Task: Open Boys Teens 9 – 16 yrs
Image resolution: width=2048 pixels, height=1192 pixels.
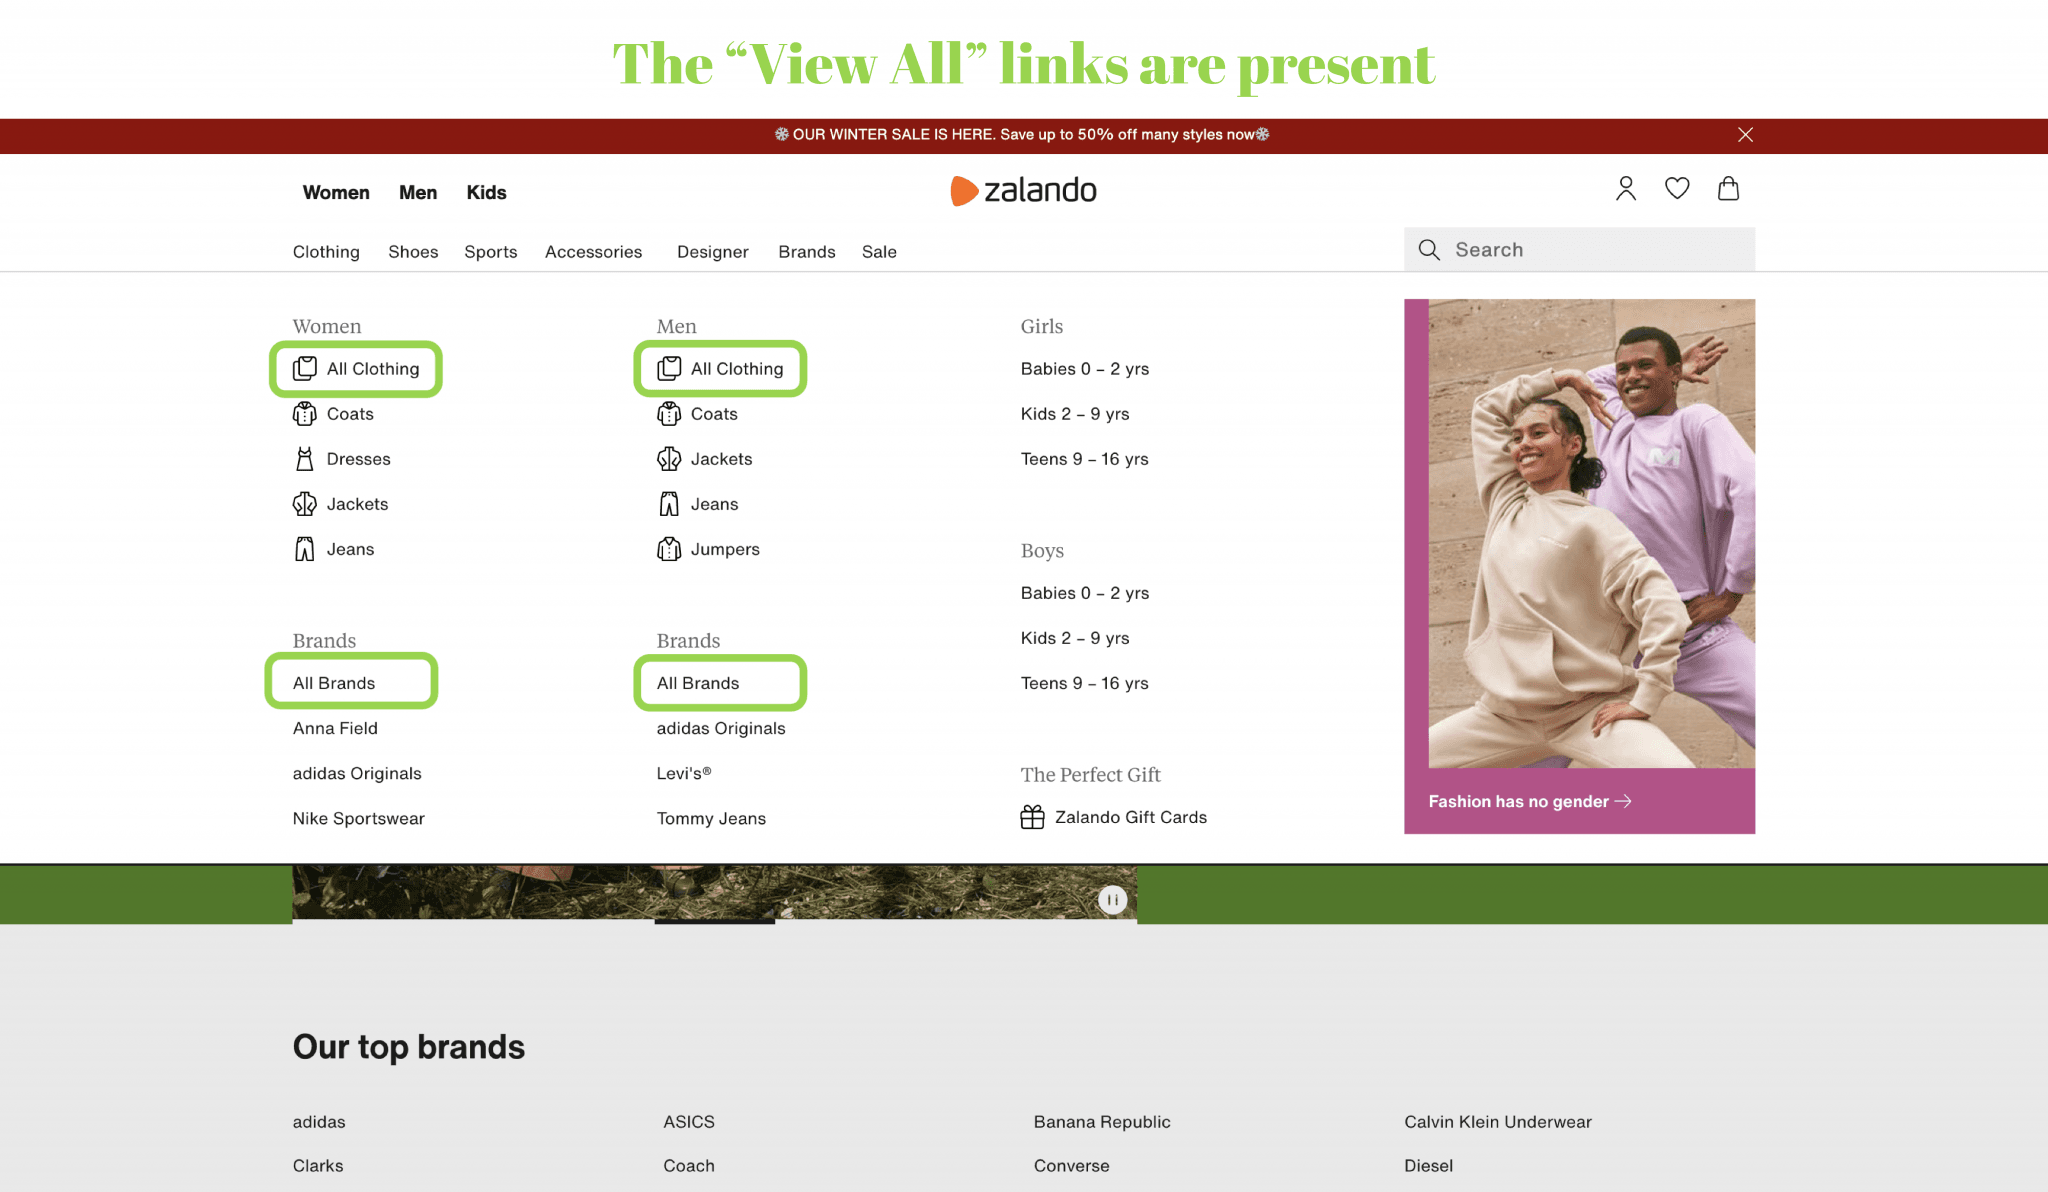Action: click(1084, 683)
